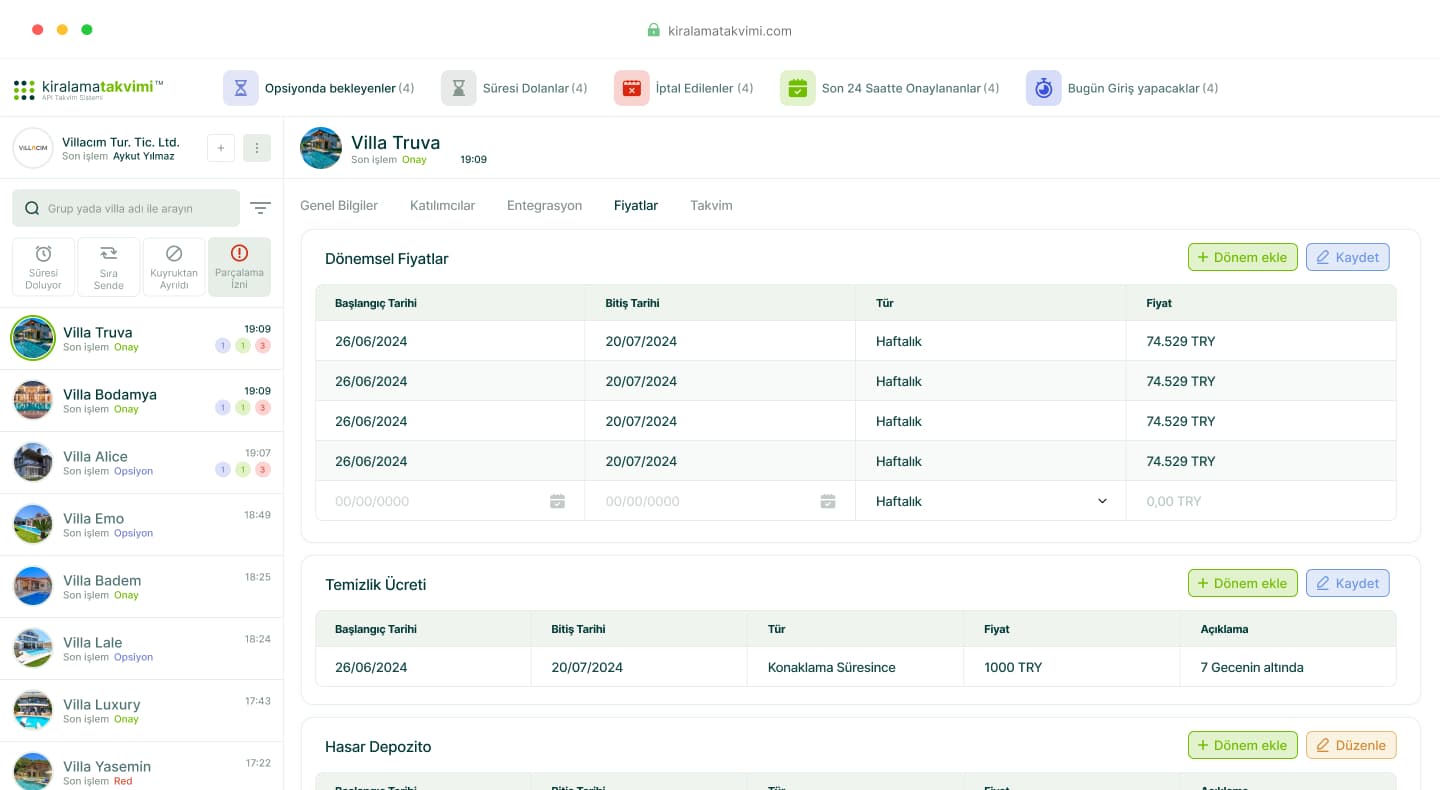Open end date calendar picker in new row

pyautogui.click(x=828, y=501)
